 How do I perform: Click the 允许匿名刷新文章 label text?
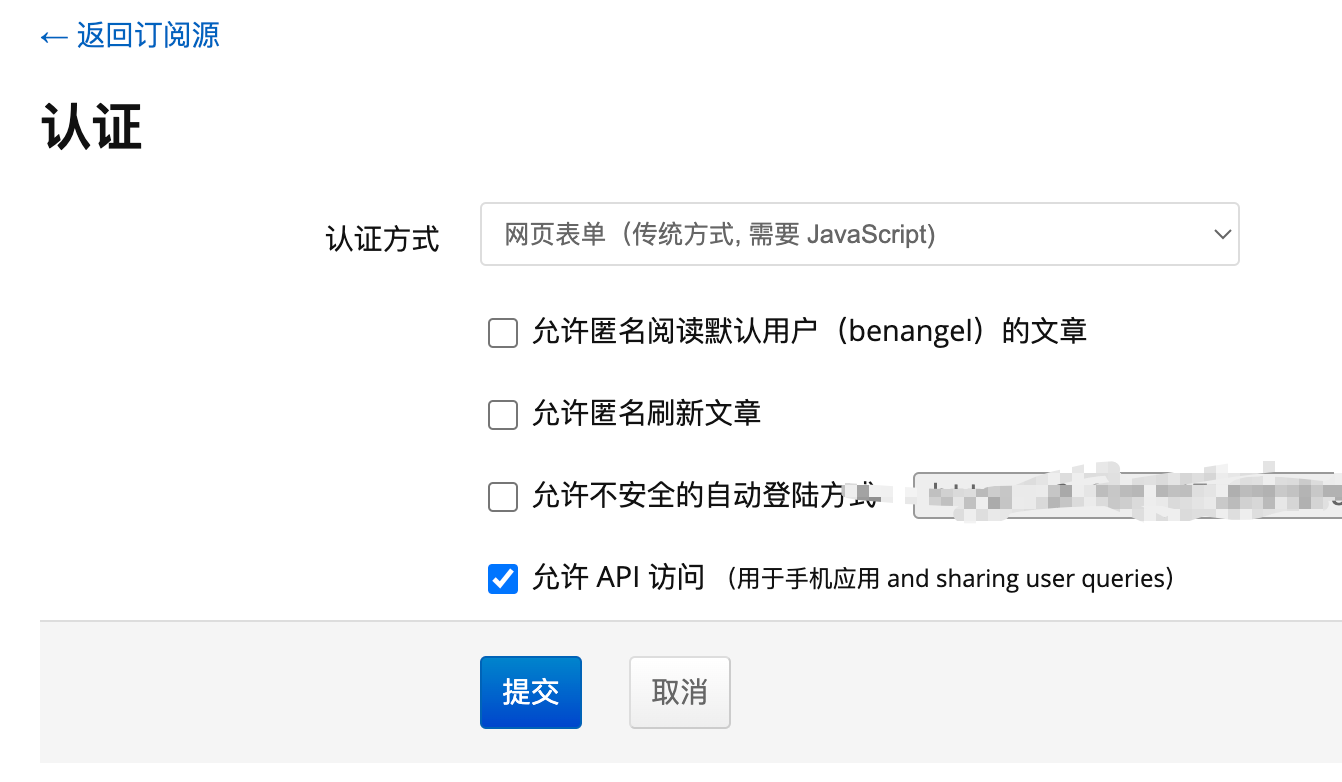coord(646,413)
